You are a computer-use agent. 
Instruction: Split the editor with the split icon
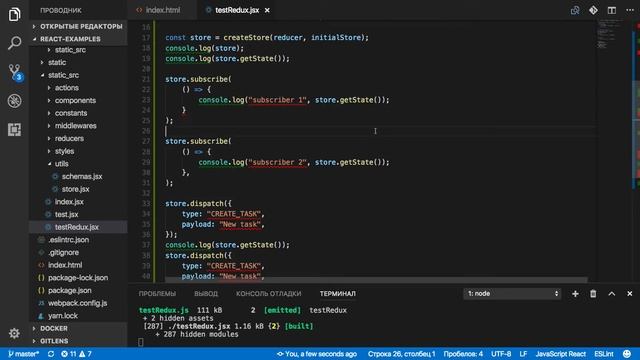(611, 10)
